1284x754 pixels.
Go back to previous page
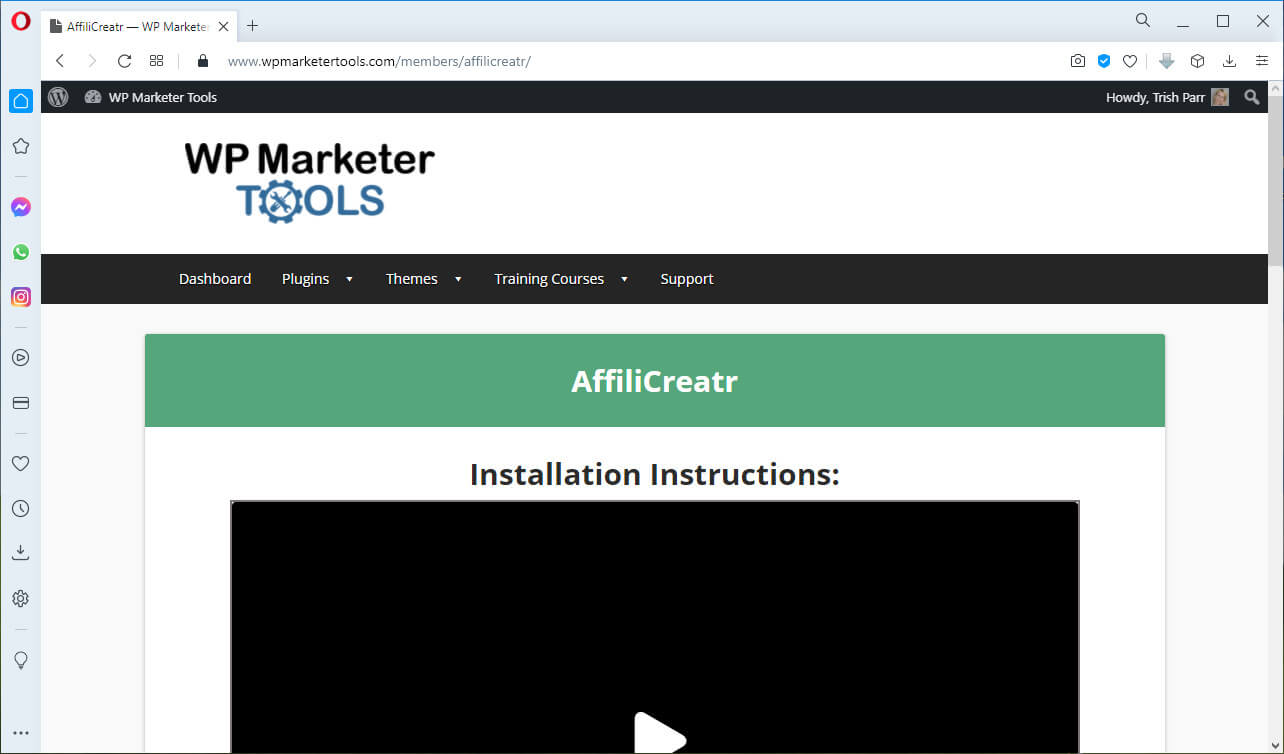coord(60,61)
